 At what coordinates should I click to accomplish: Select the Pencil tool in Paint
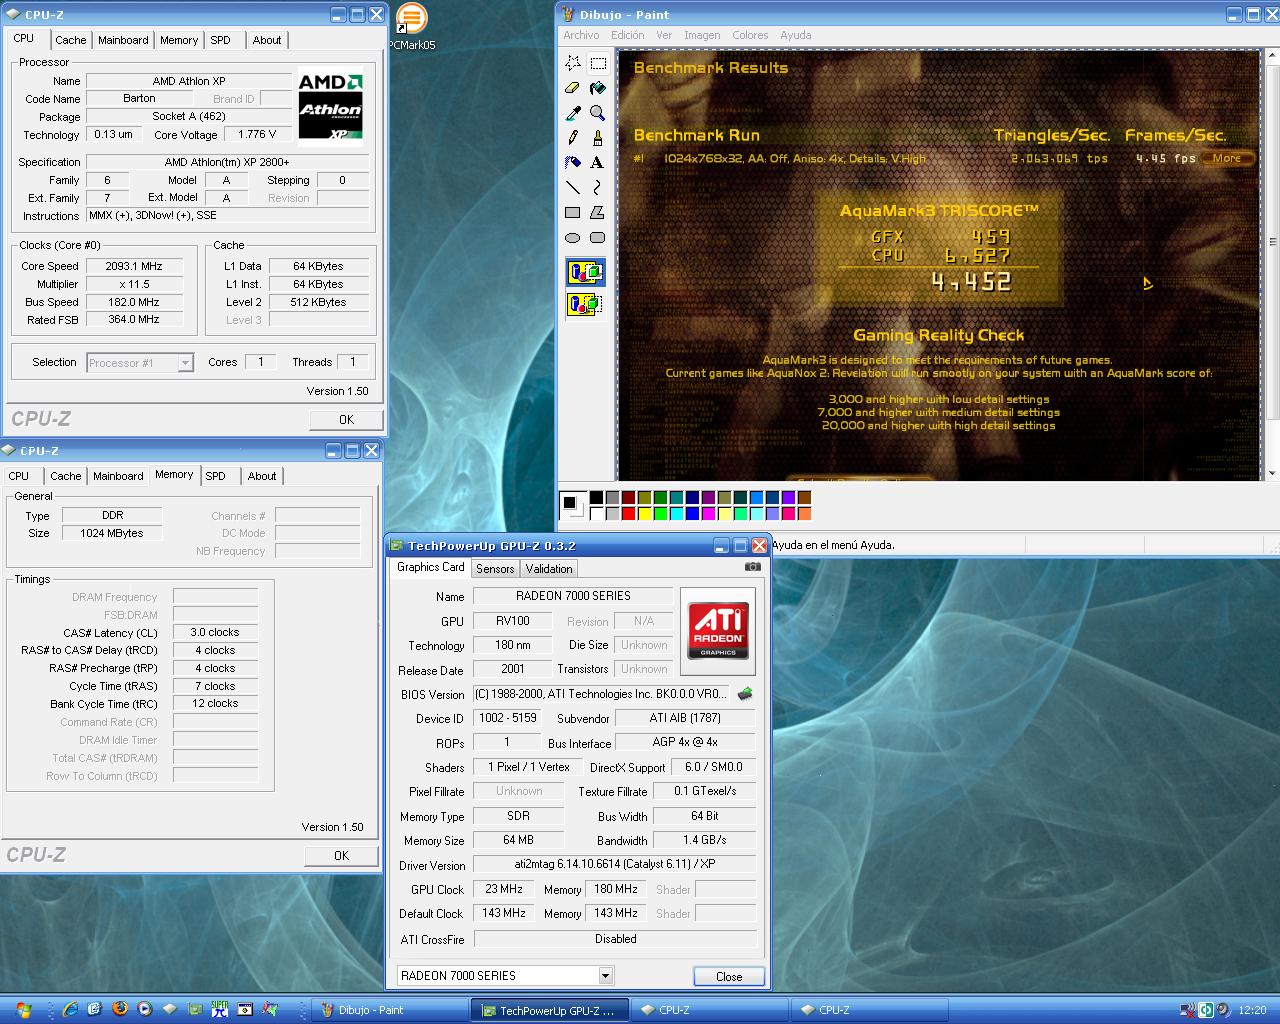tap(573, 138)
